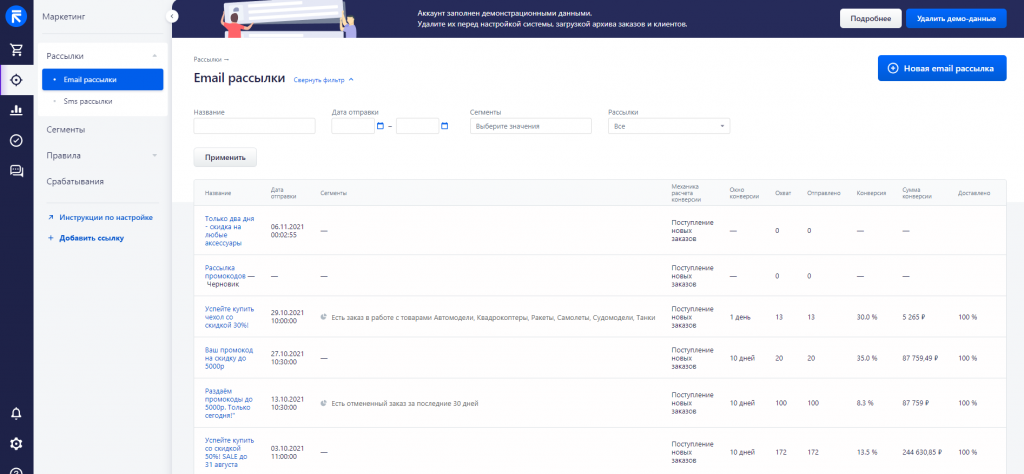
Task: Open the Сегменты menu item
Action: (66, 129)
